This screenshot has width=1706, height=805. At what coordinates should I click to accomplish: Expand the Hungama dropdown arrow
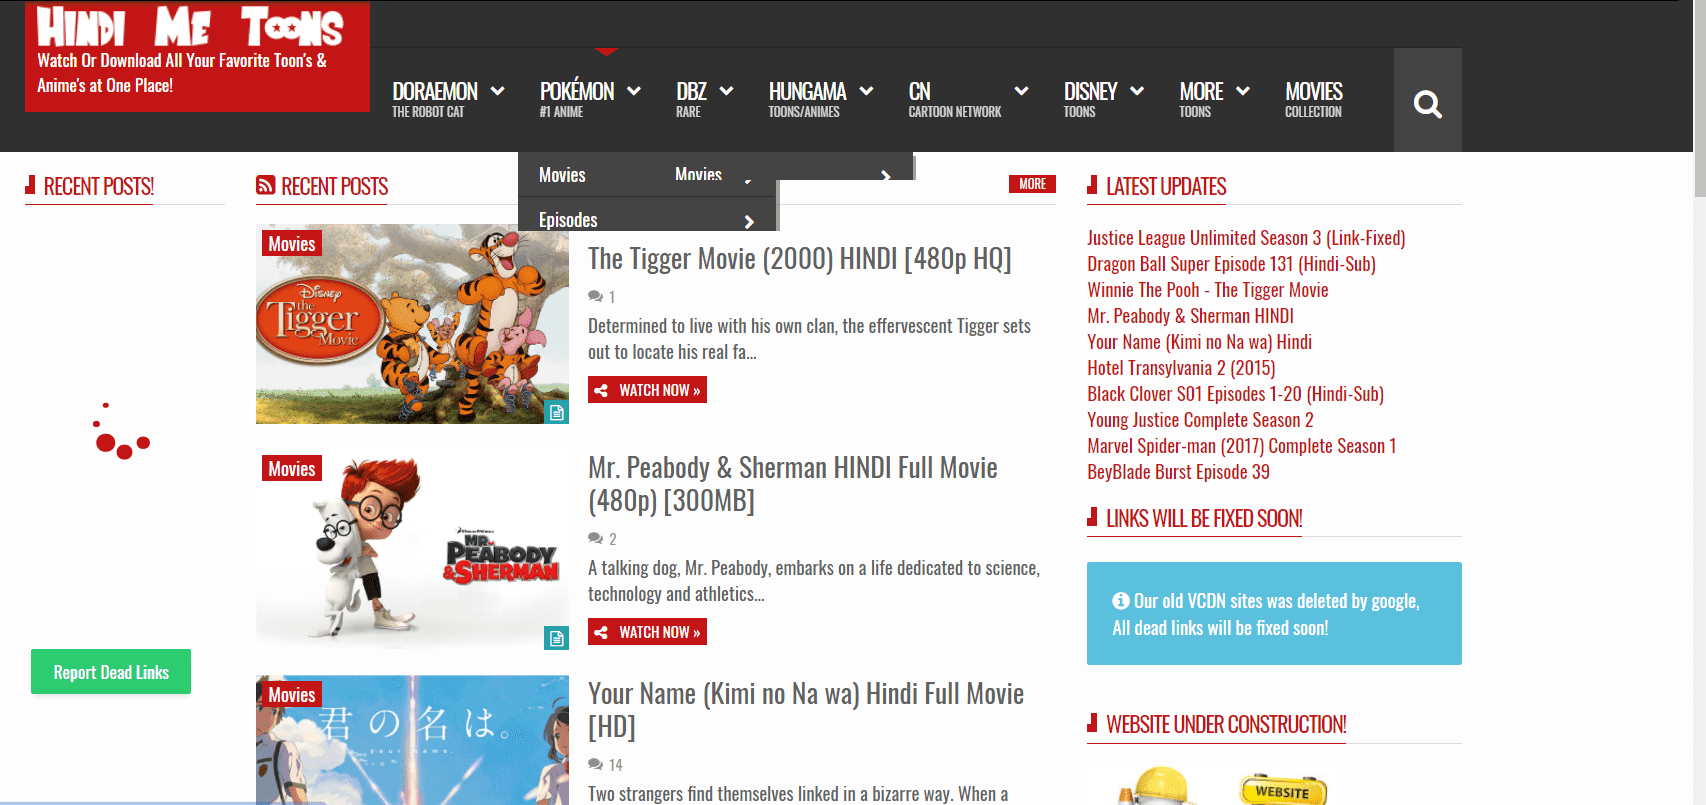[x=866, y=91]
